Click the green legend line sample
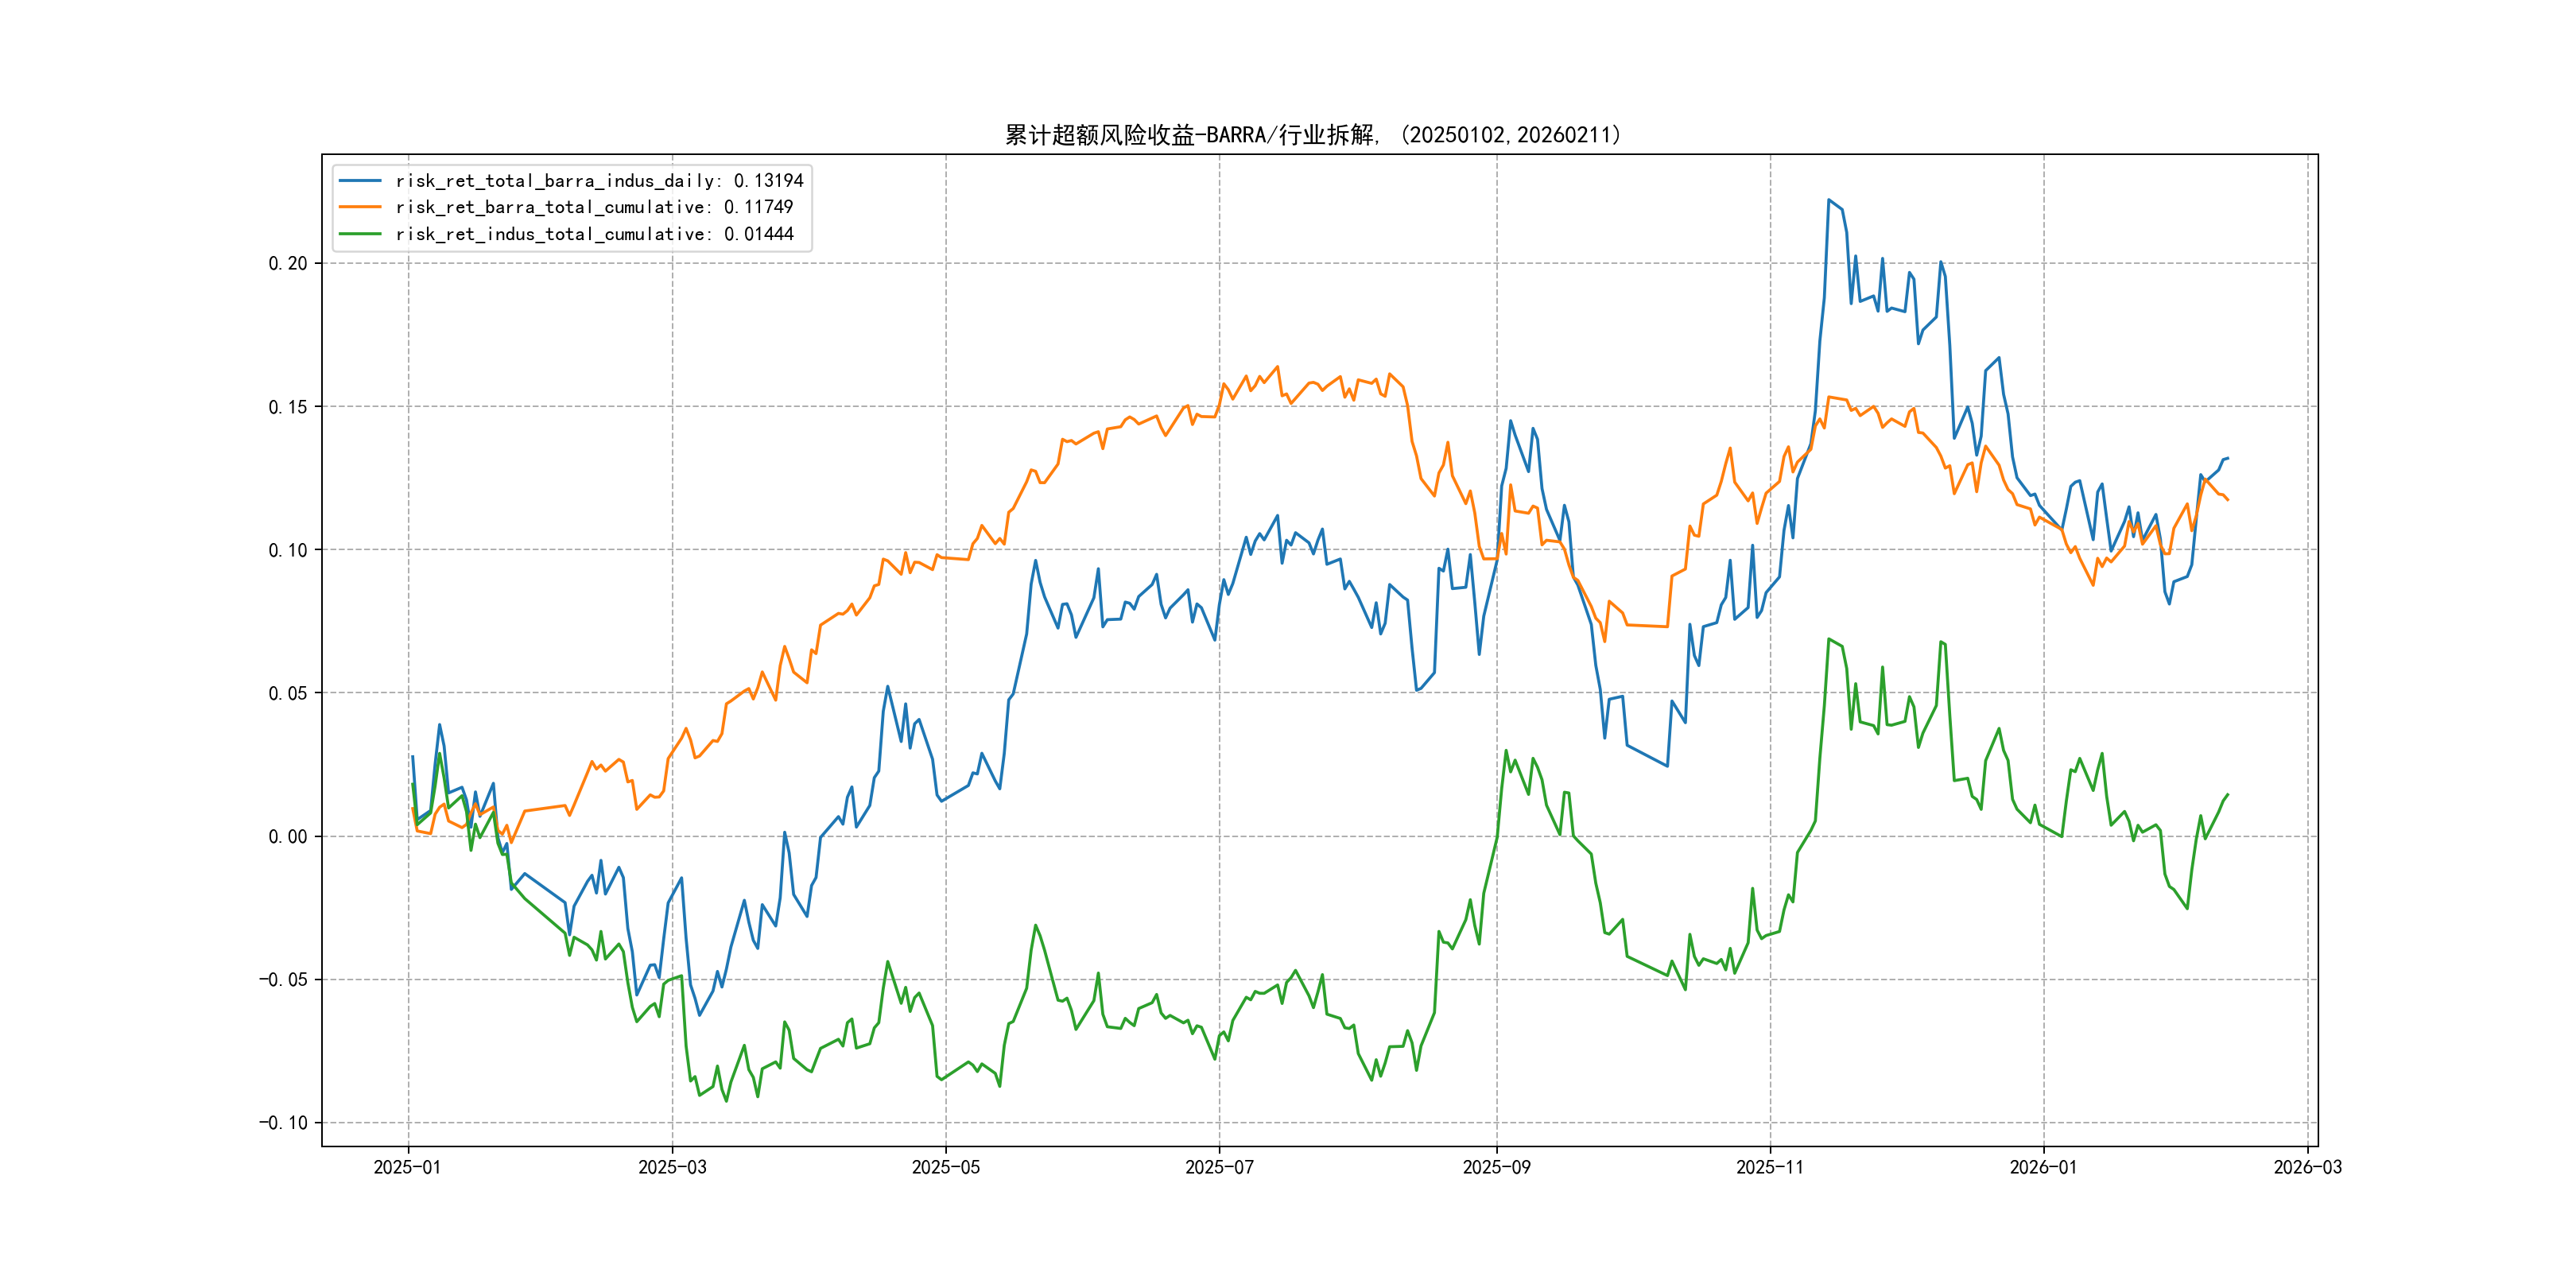Viewport: 2576px width, 1288px height. [360, 234]
